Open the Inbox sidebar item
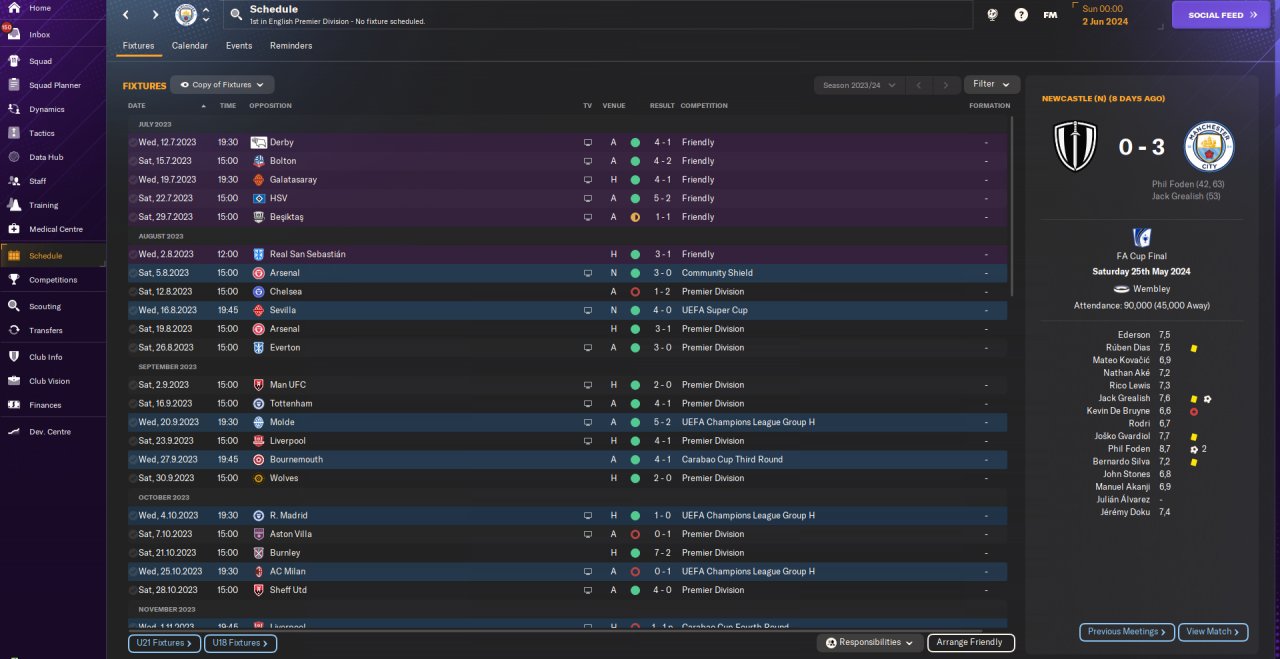The image size is (1280, 659). pos(40,34)
